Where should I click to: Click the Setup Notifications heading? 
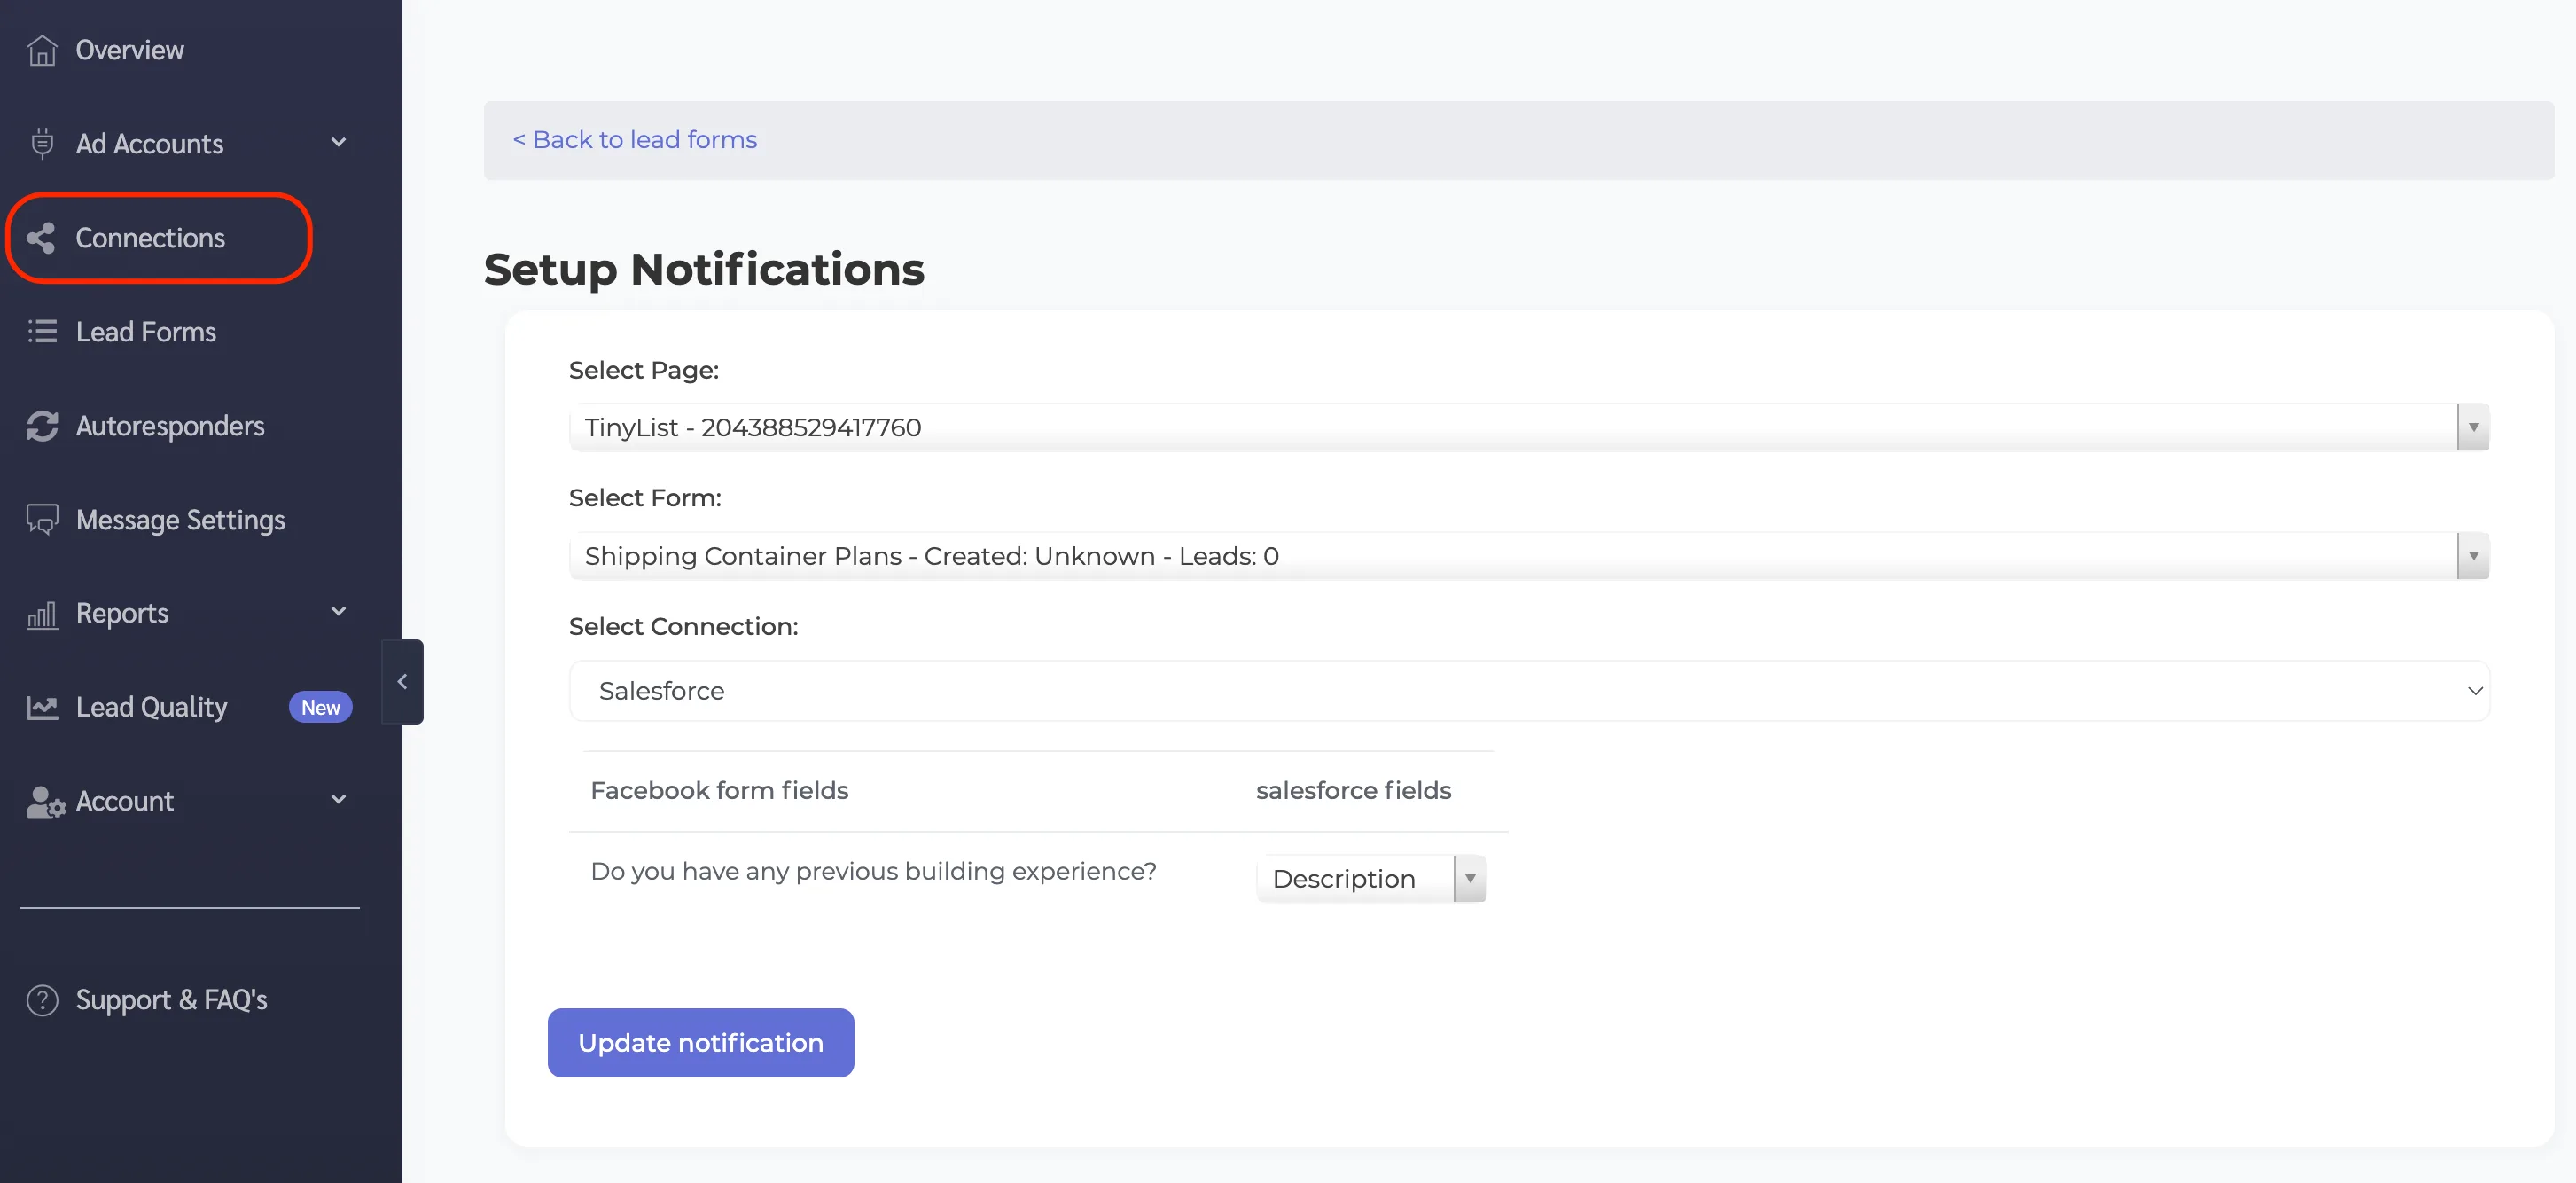704,269
